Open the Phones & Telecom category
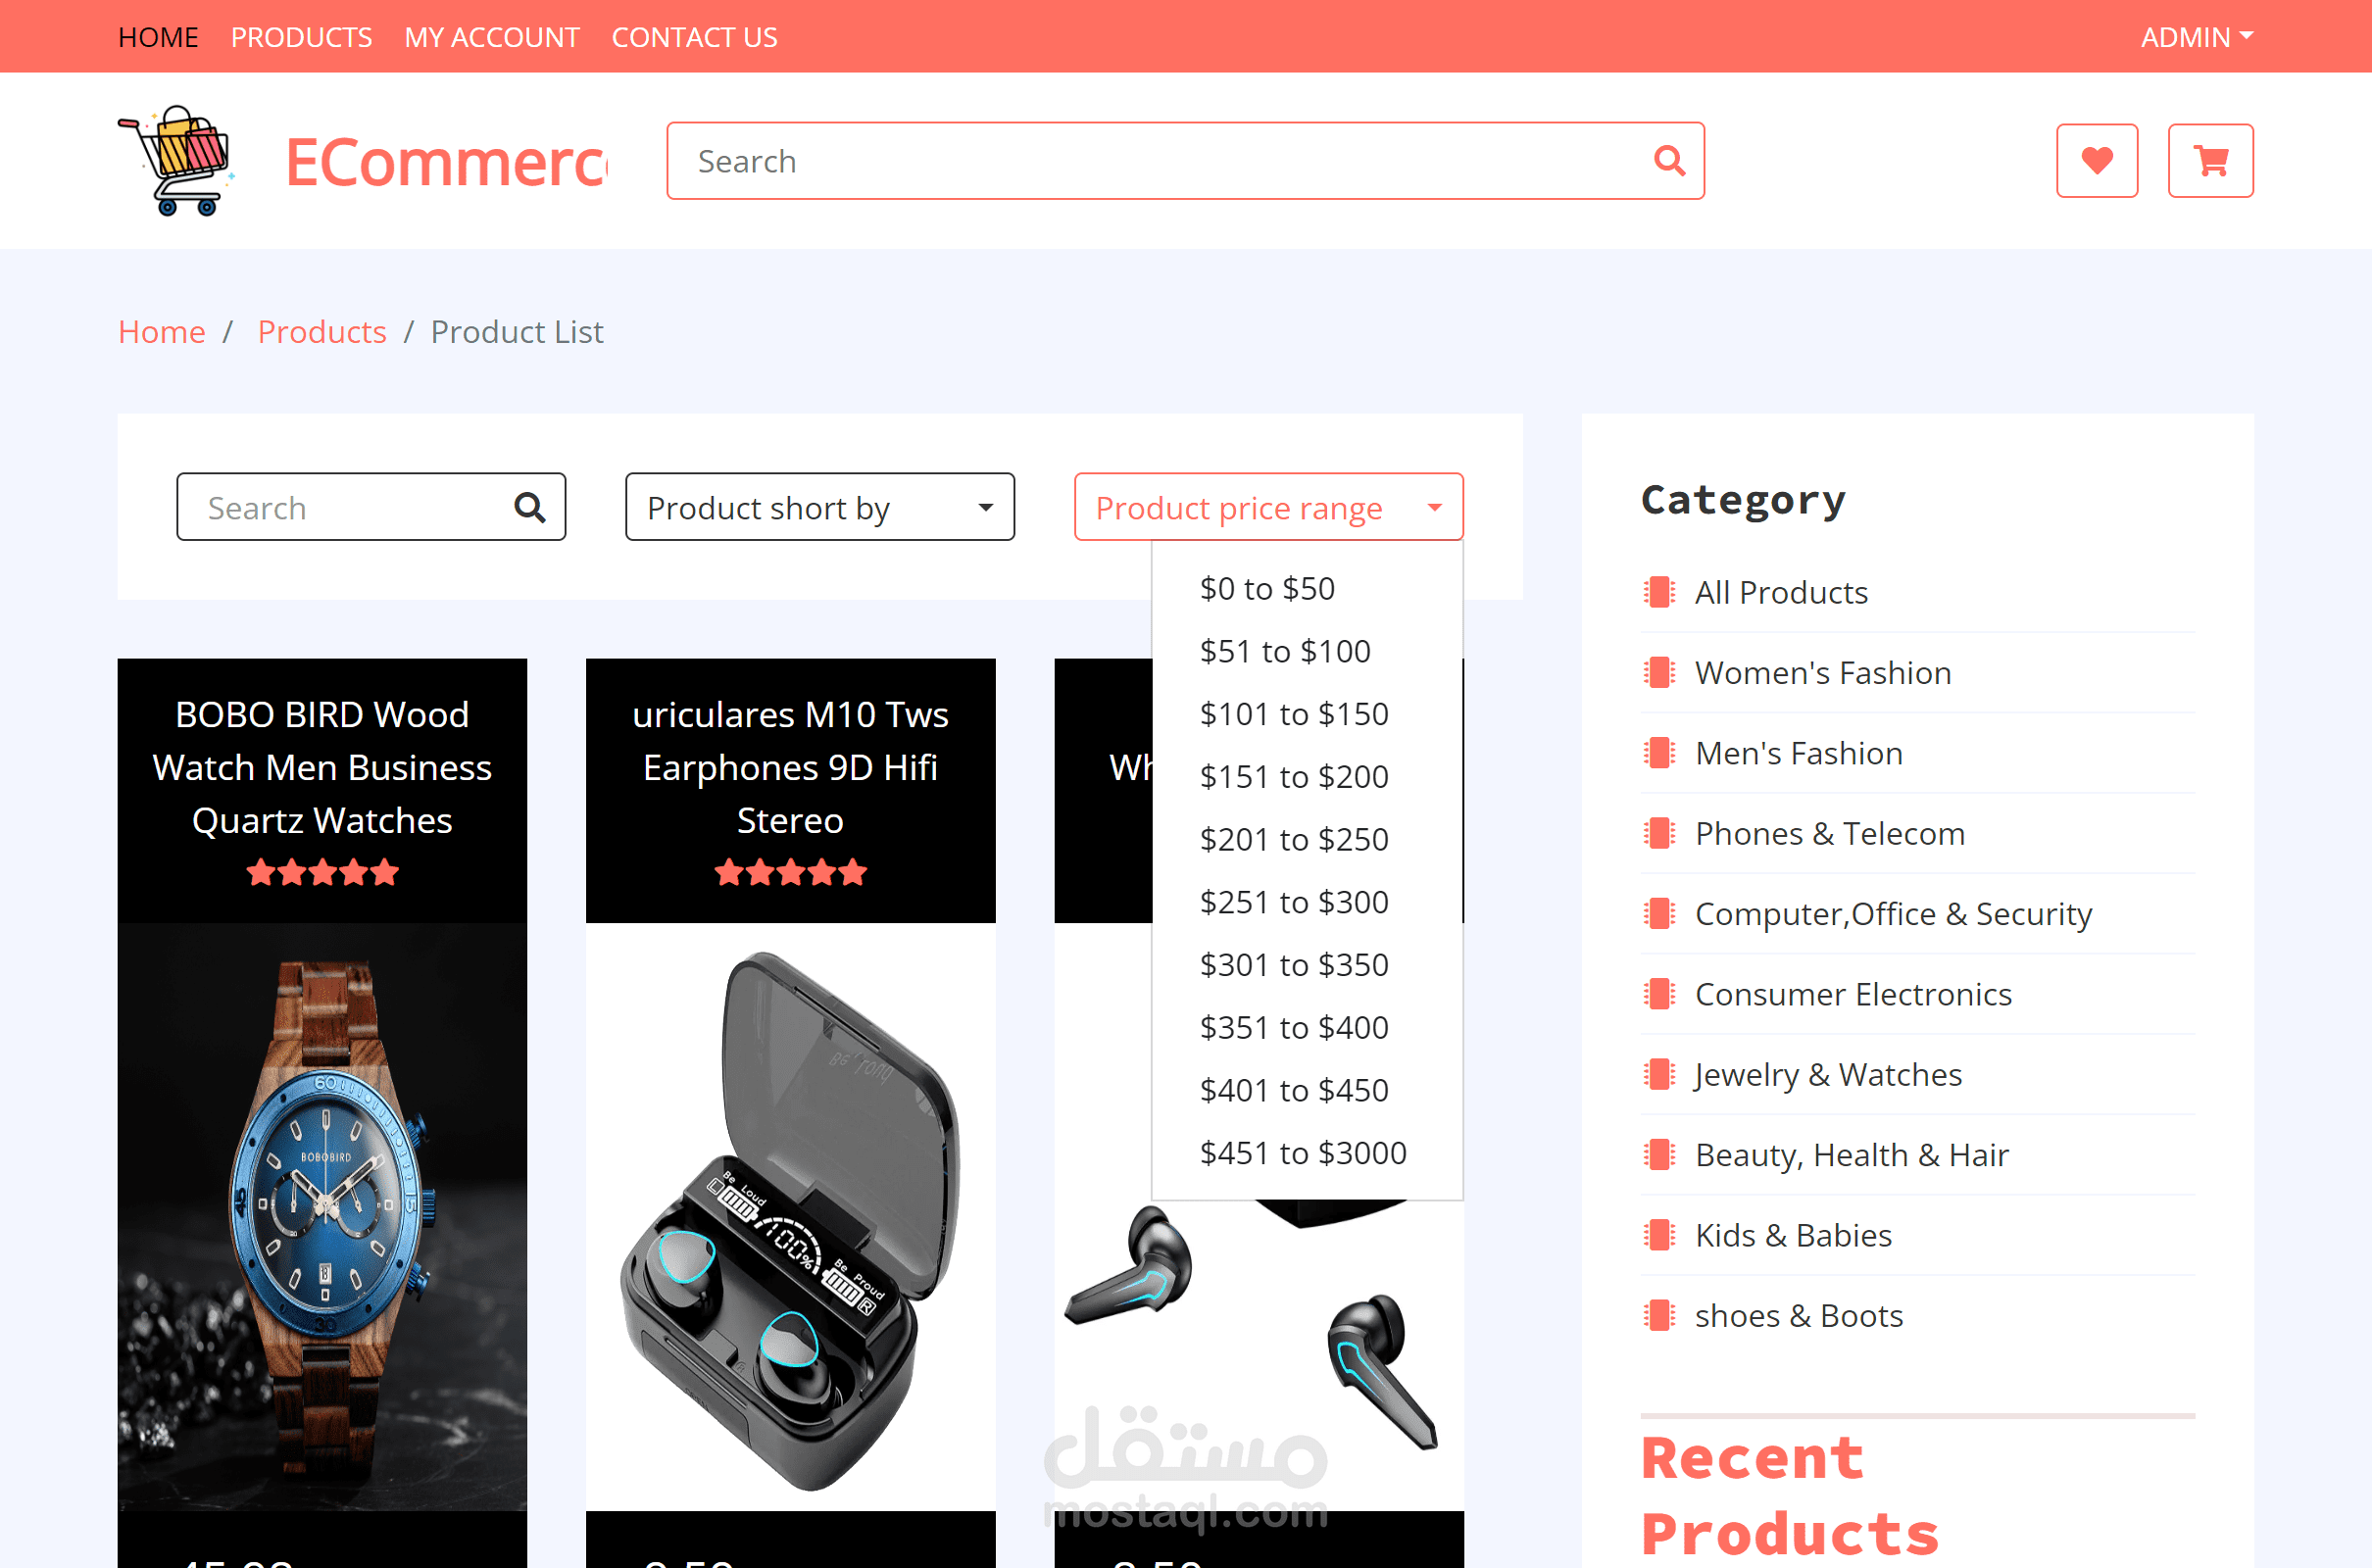 click(x=1829, y=833)
